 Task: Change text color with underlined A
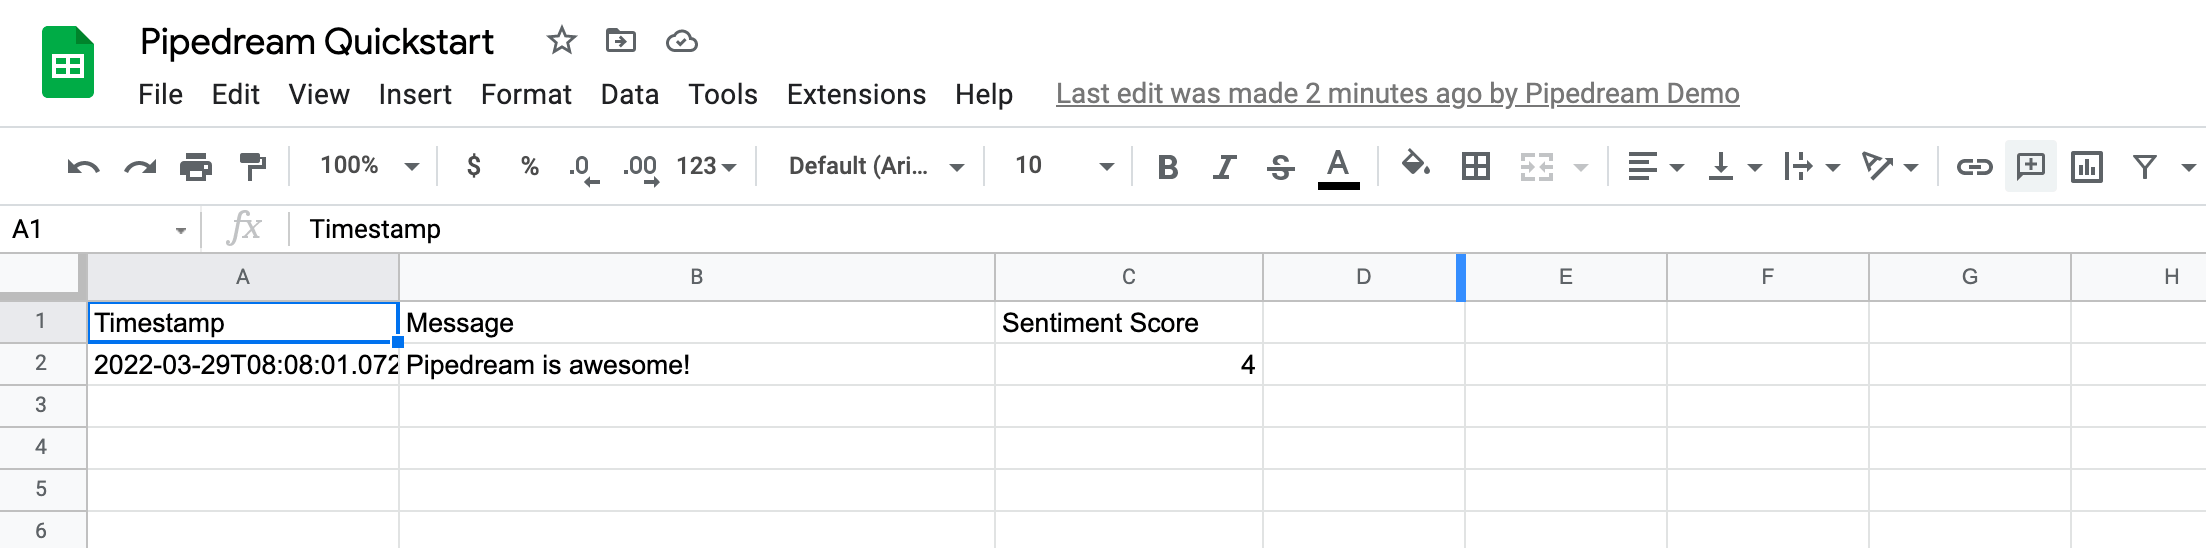pyautogui.click(x=1338, y=166)
